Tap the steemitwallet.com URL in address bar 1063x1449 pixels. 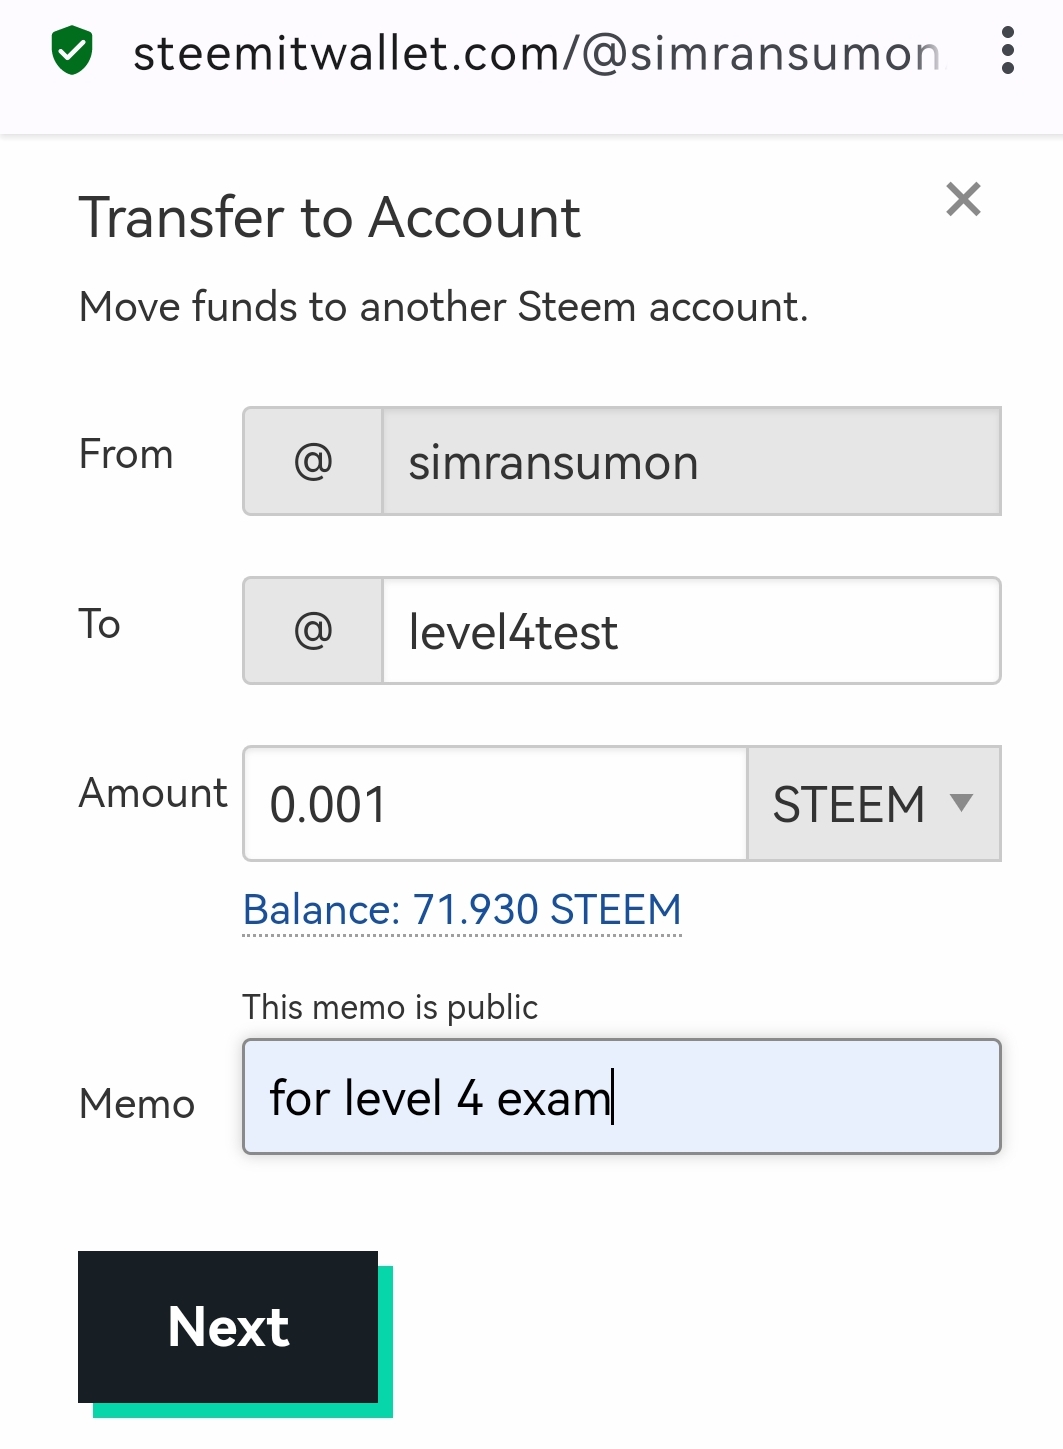536,54
